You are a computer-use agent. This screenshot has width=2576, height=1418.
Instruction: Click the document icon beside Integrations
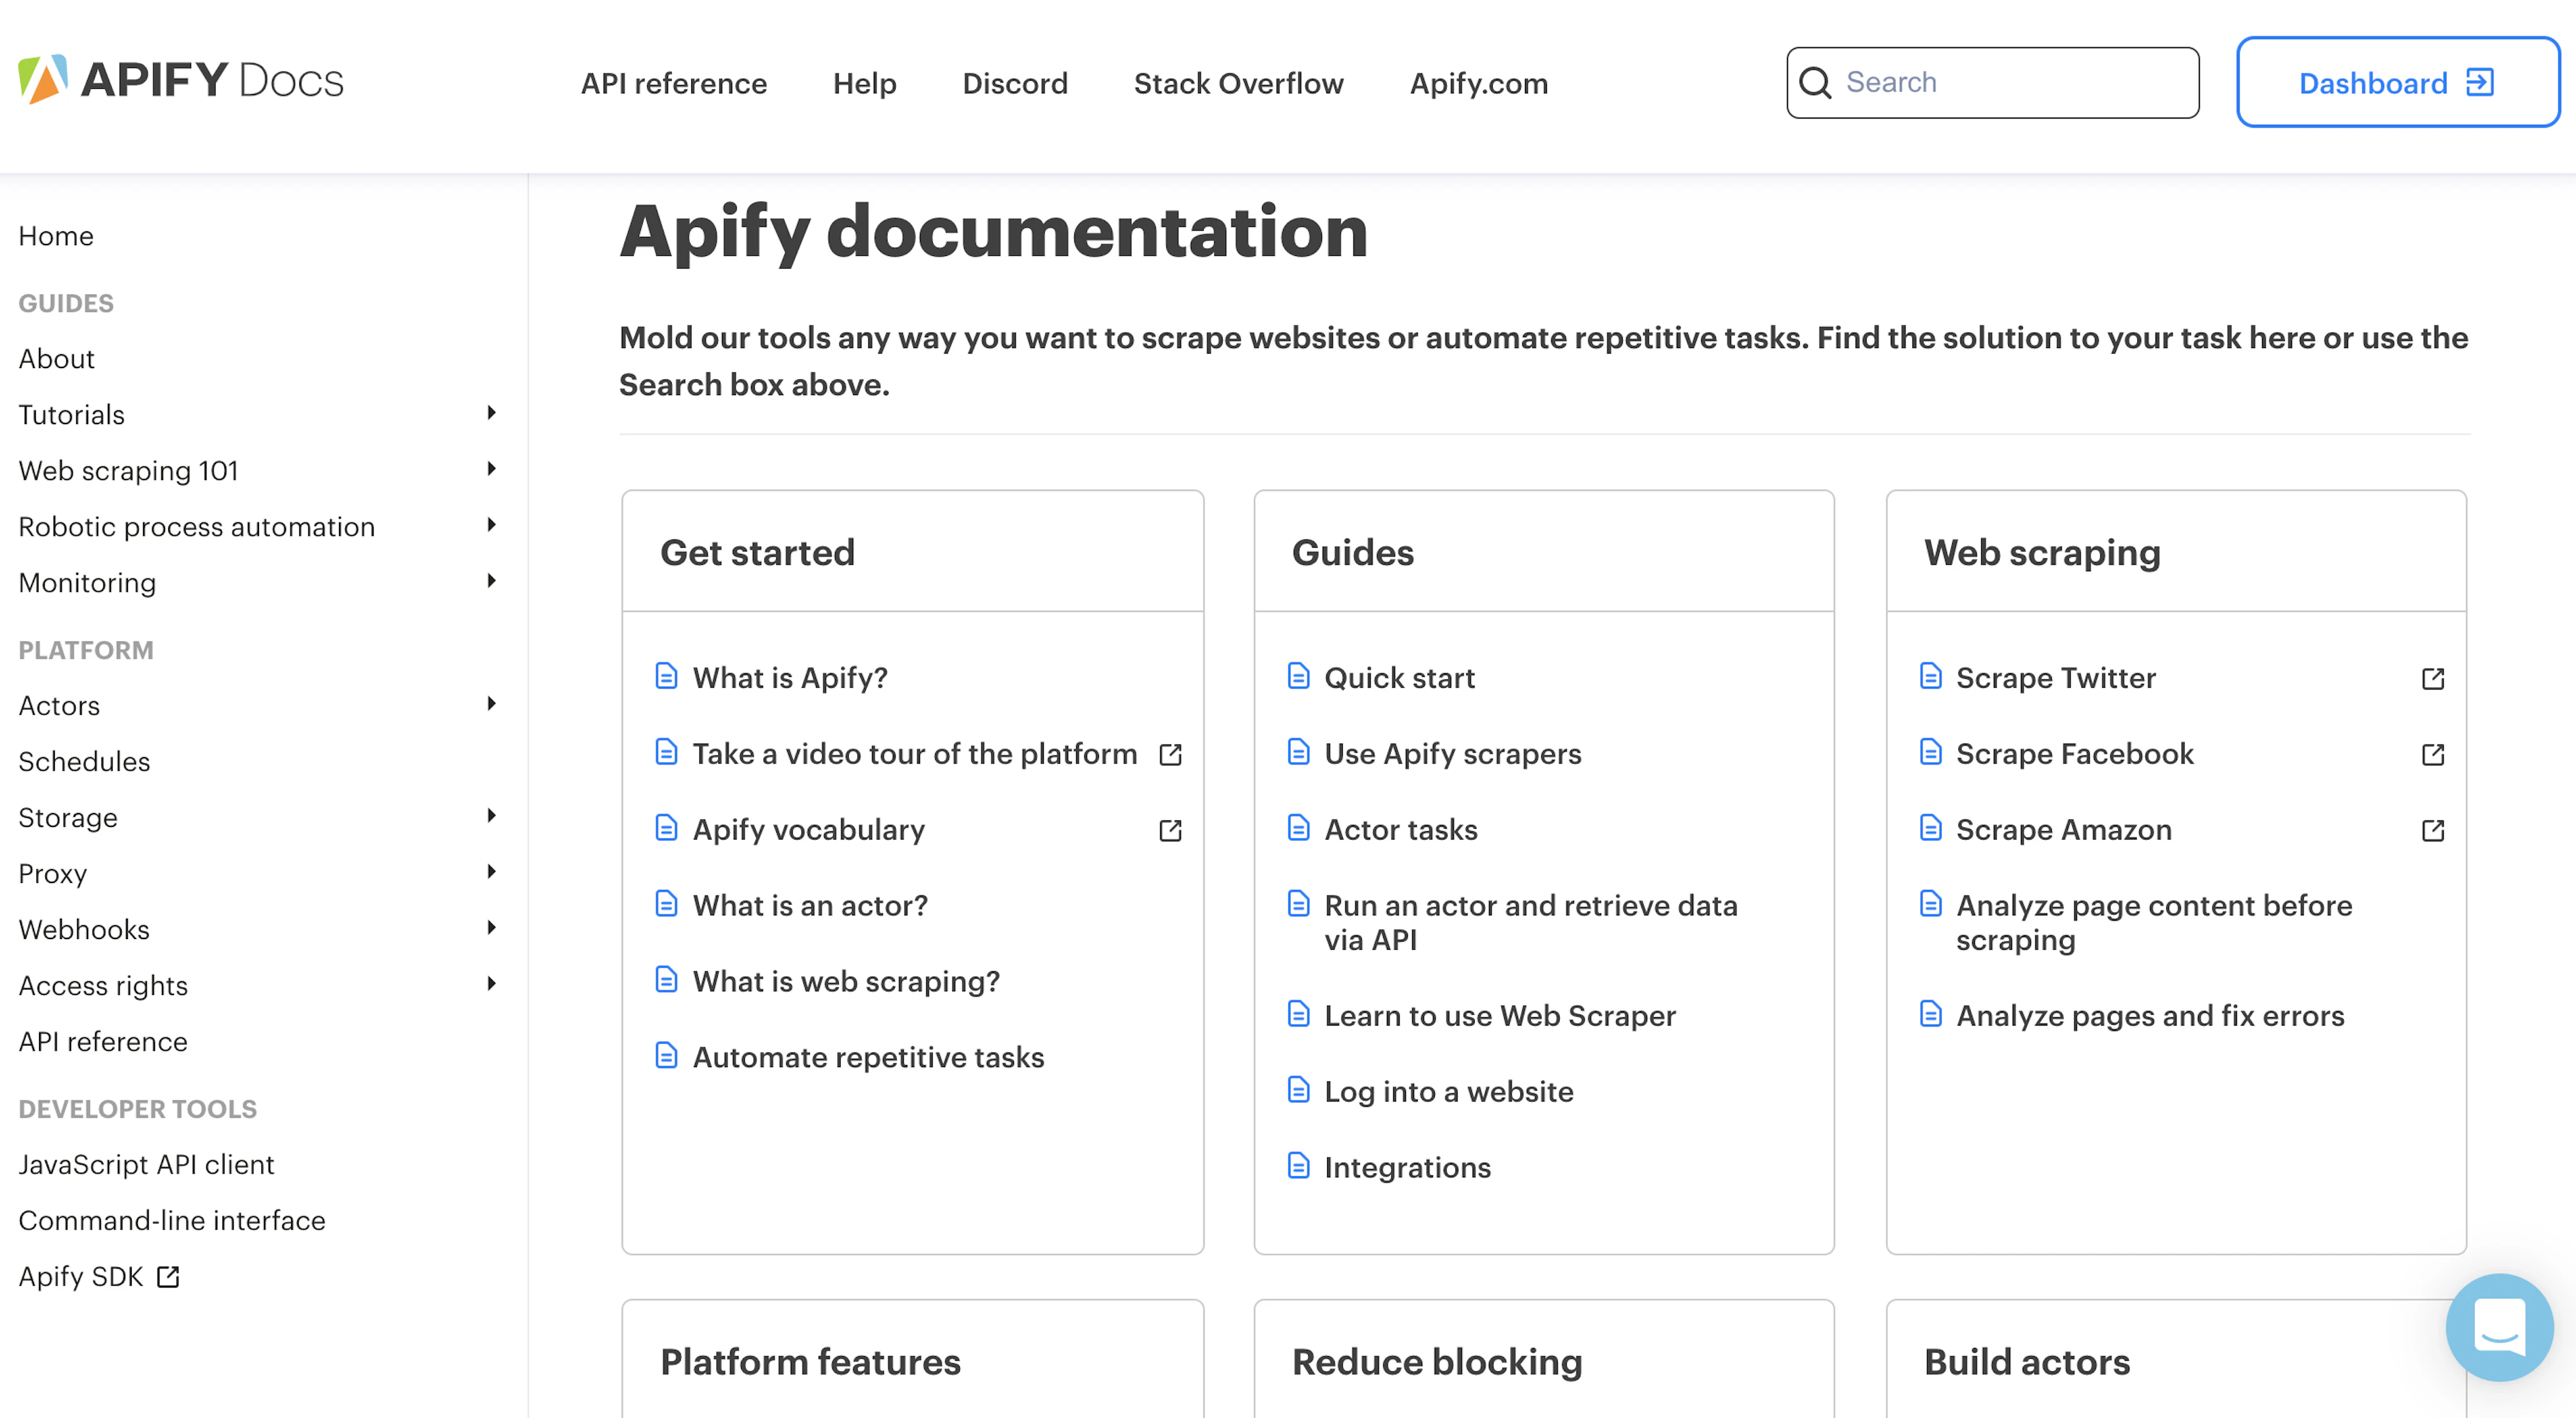coord(1298,1166)
